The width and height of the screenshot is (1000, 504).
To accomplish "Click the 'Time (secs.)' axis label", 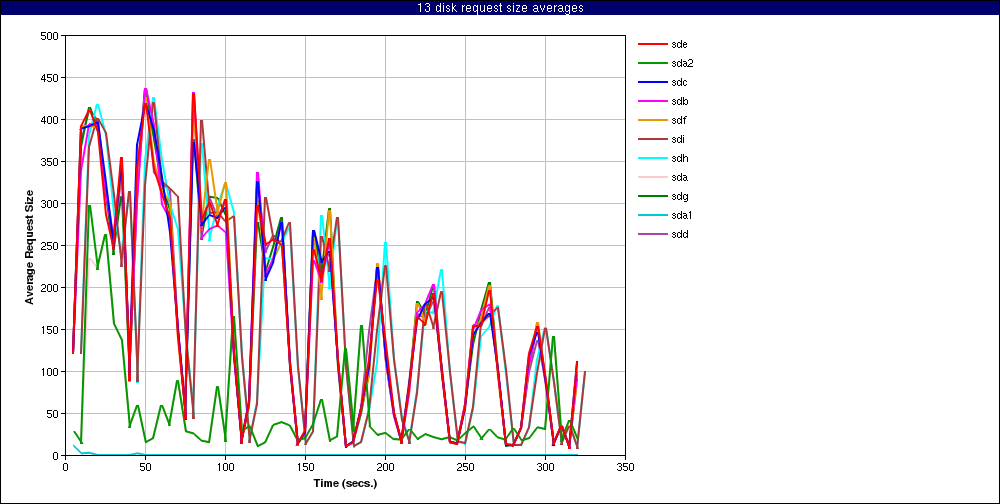I will [x=345, y=483].
